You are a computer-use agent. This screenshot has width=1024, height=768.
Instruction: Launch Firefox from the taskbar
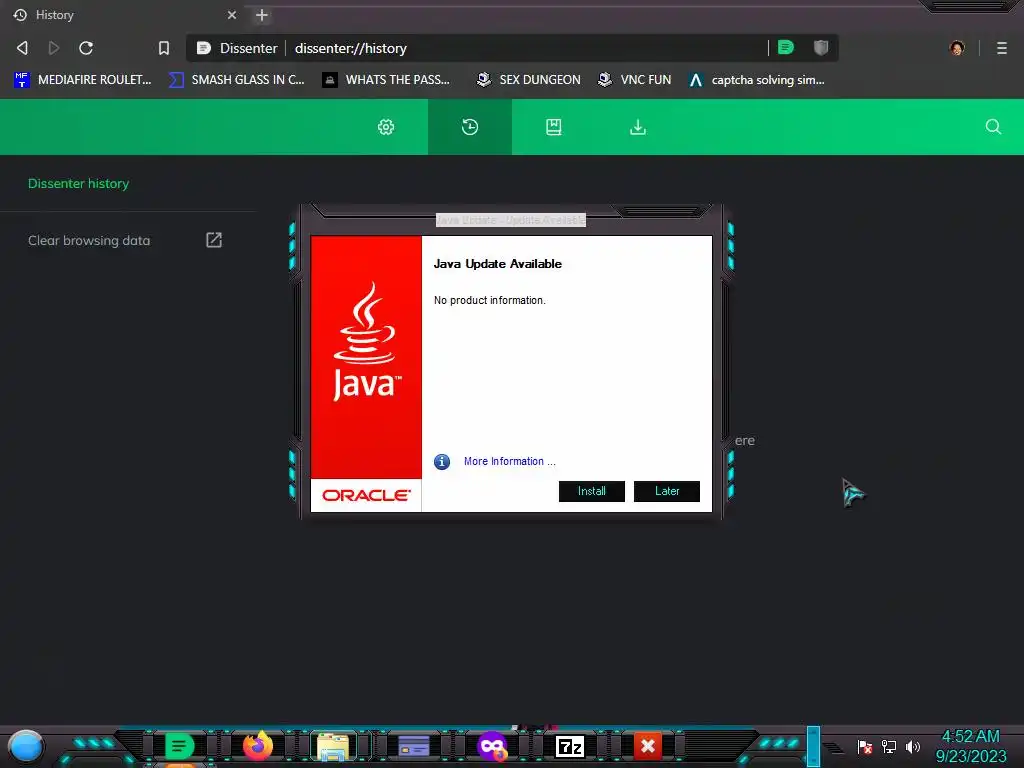click(x=258, y=746)
